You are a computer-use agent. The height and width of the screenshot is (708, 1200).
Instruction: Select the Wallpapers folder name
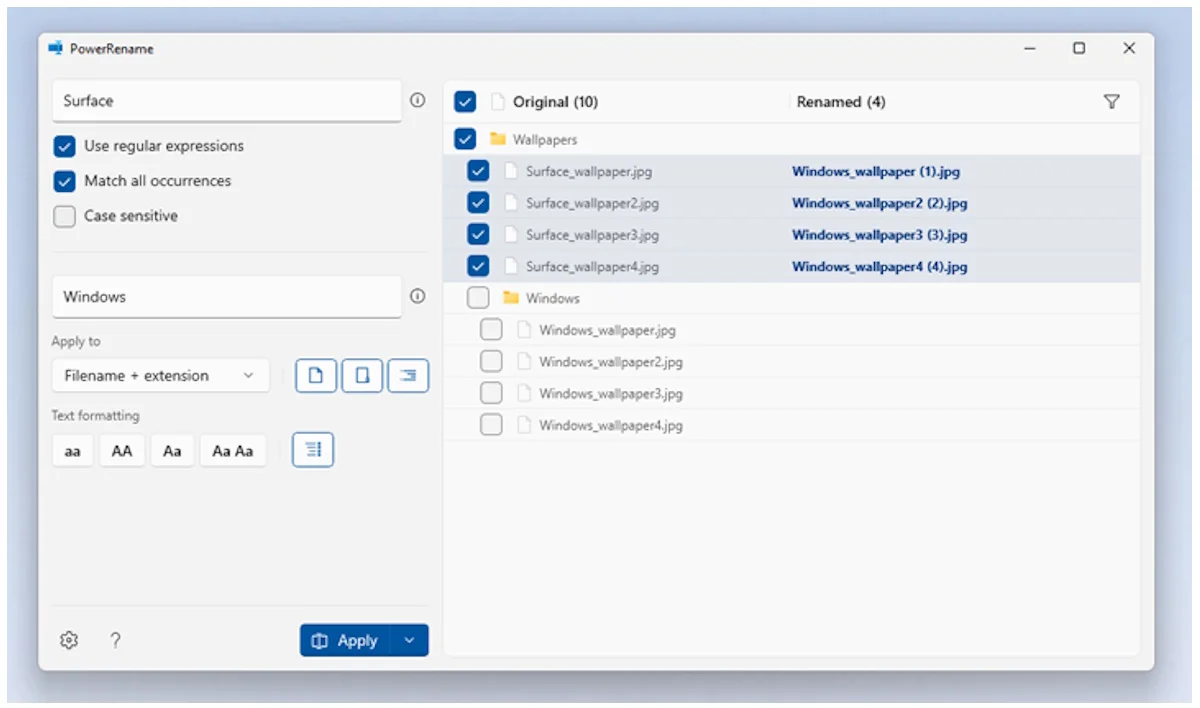click(x=545, y=139)
